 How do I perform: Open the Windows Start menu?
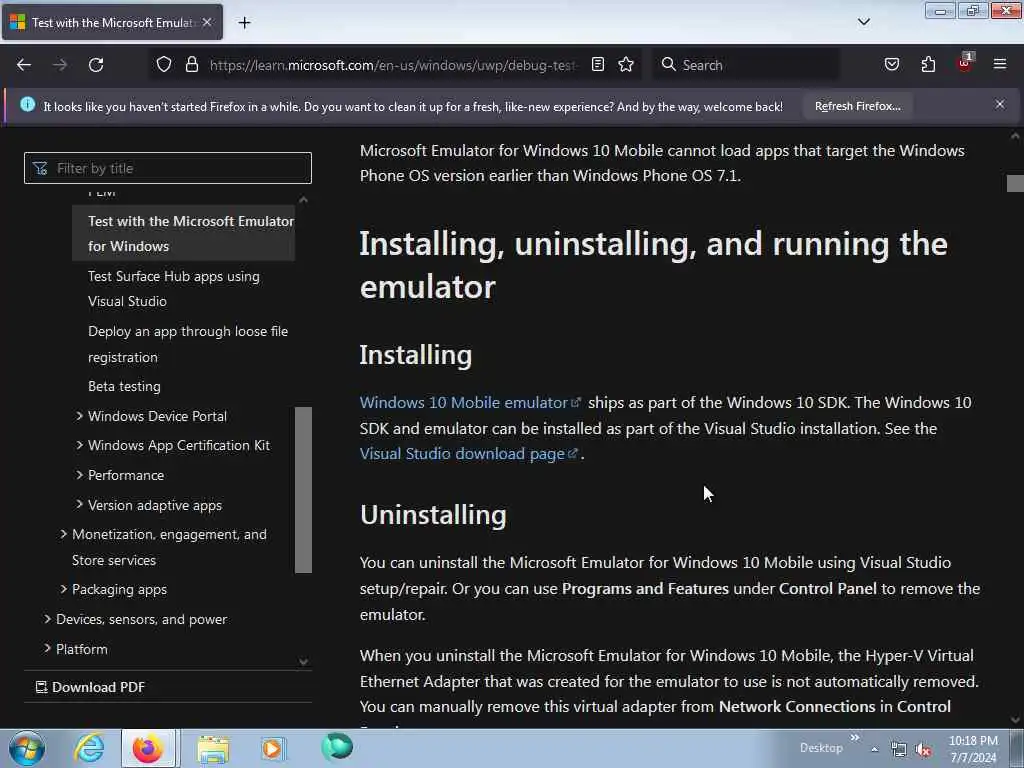[x=27, y=748]
